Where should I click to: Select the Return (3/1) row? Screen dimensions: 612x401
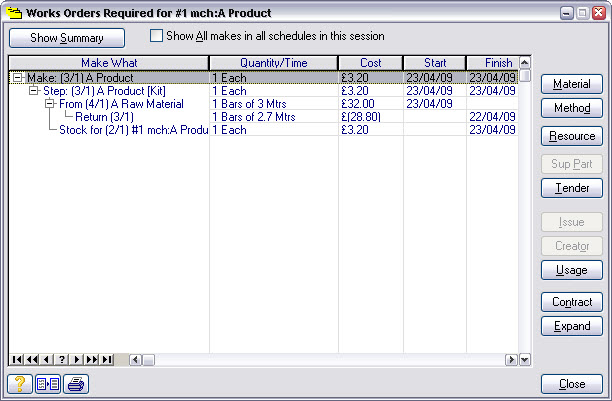pos(263,117)
